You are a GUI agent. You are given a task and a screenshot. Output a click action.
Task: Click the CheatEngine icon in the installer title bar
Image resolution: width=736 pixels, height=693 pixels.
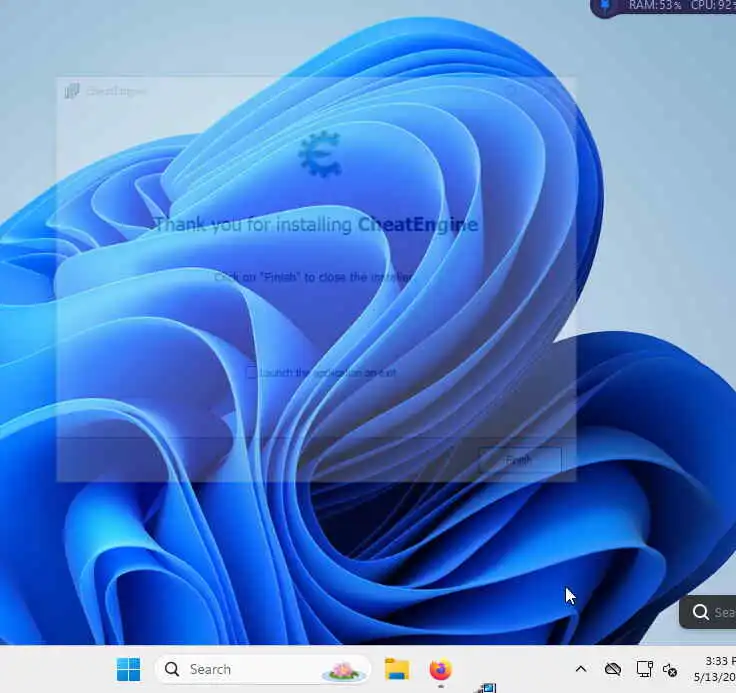[x=72, y=91]
